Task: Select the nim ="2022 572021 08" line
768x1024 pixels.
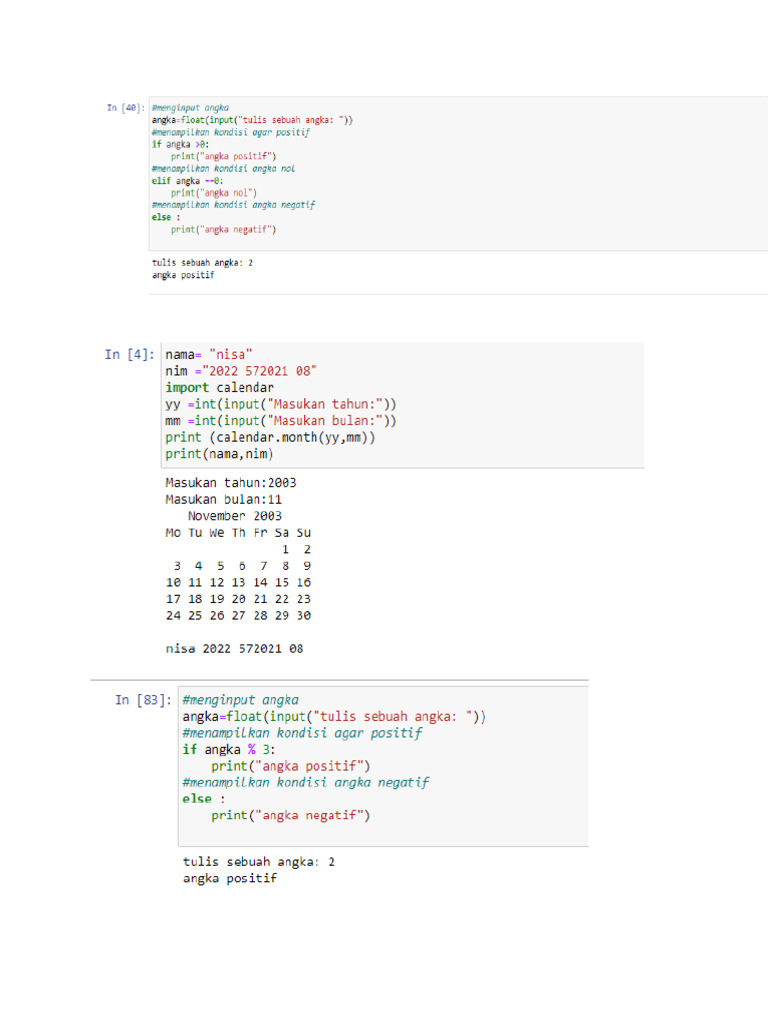Action: click(240, 371)
